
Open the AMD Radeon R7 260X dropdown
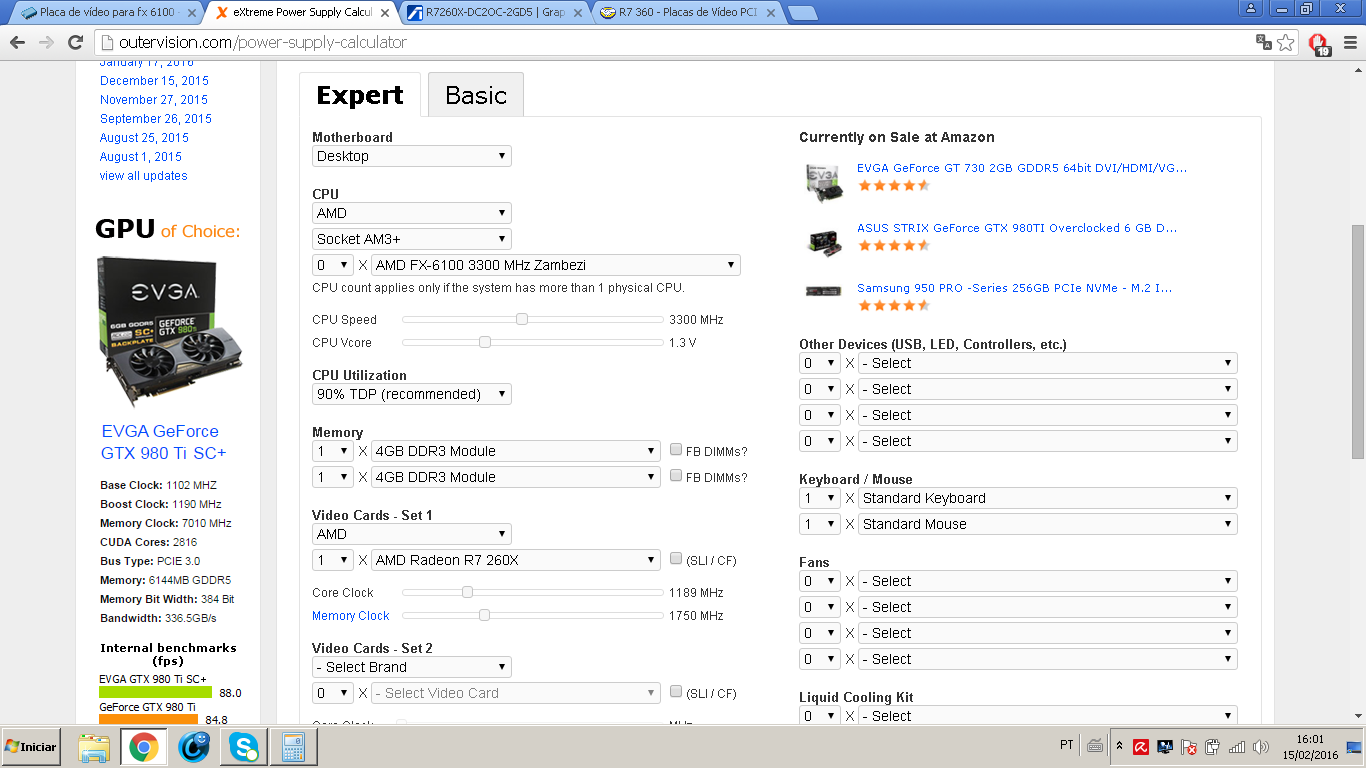516,560
